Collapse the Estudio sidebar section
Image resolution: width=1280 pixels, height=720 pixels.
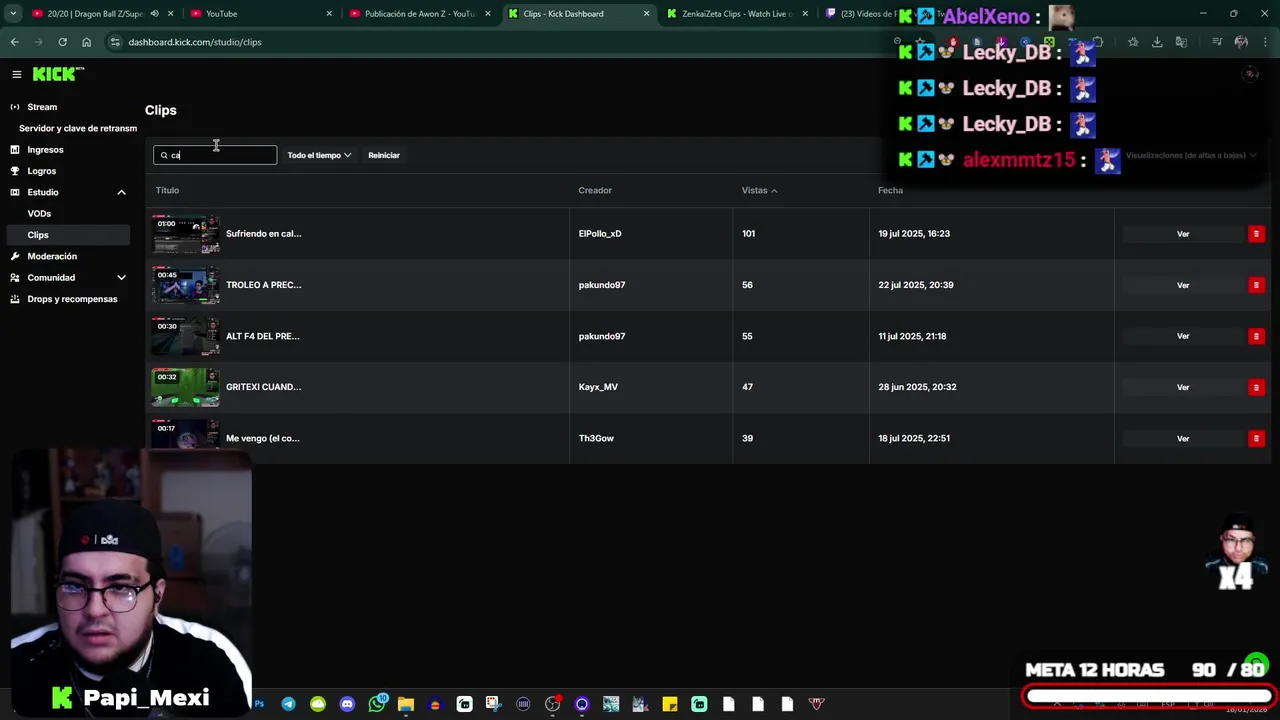pos(121,192)
